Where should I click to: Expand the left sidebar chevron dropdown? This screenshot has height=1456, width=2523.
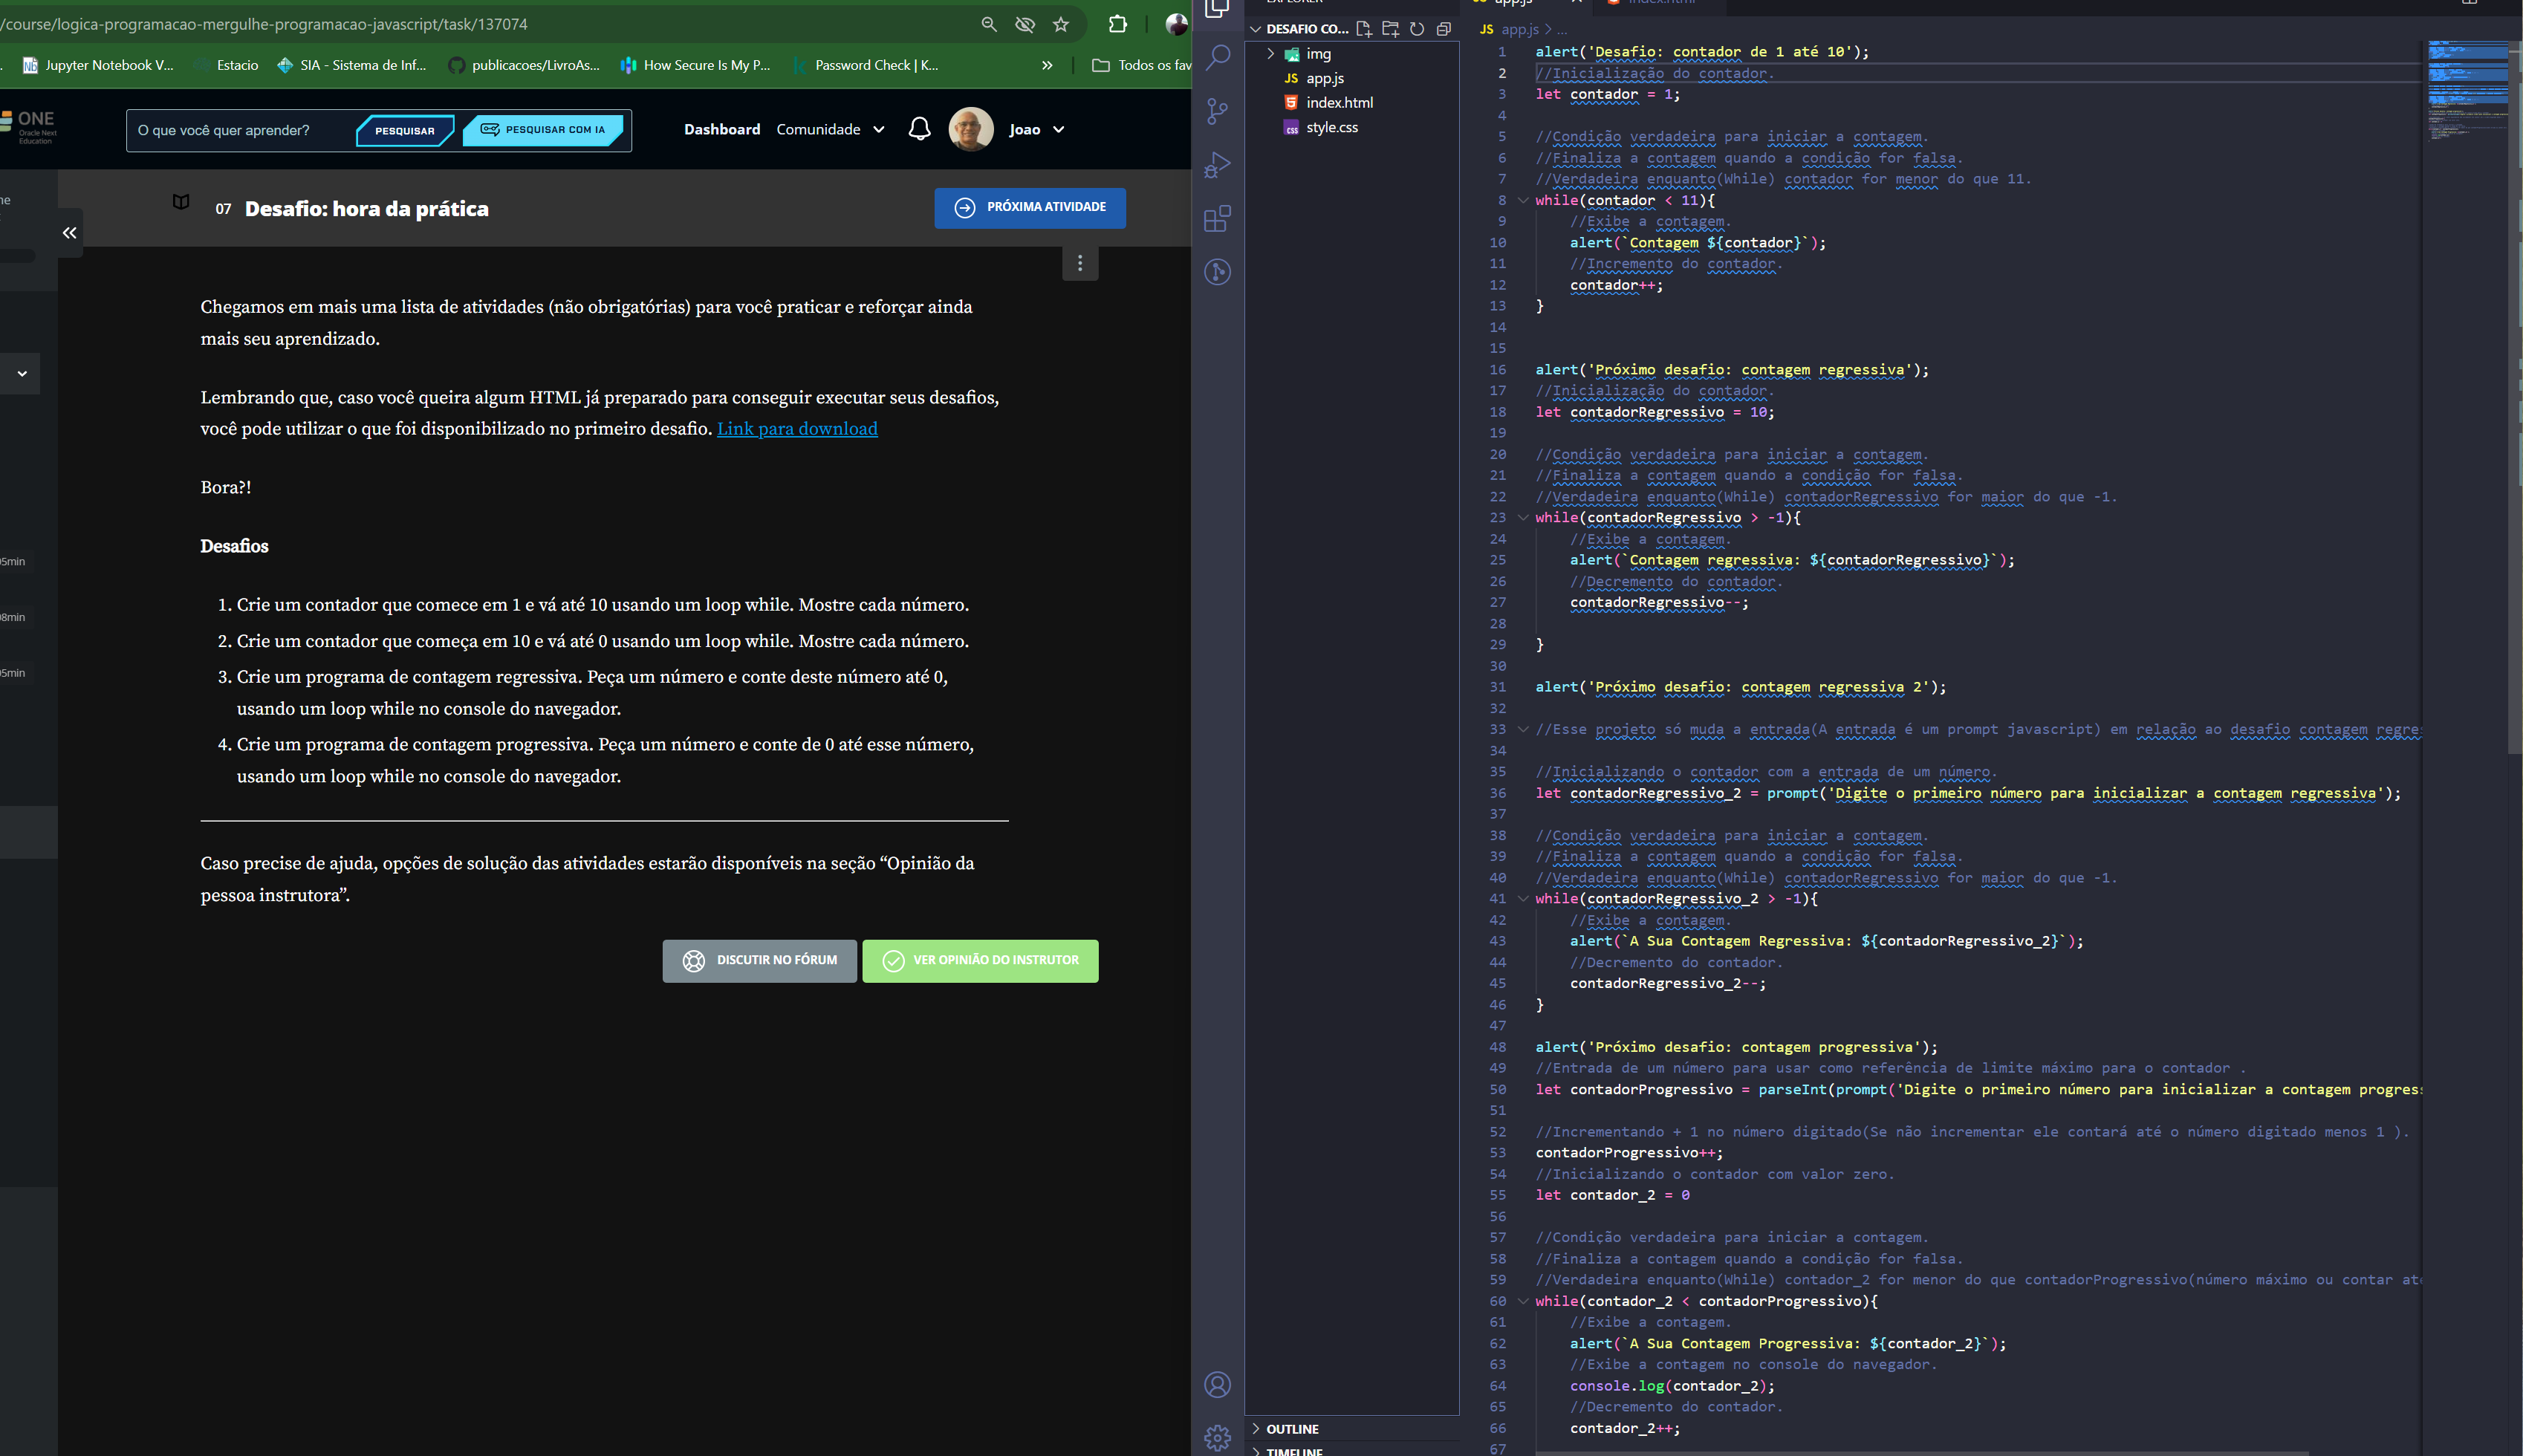(21, 373)
